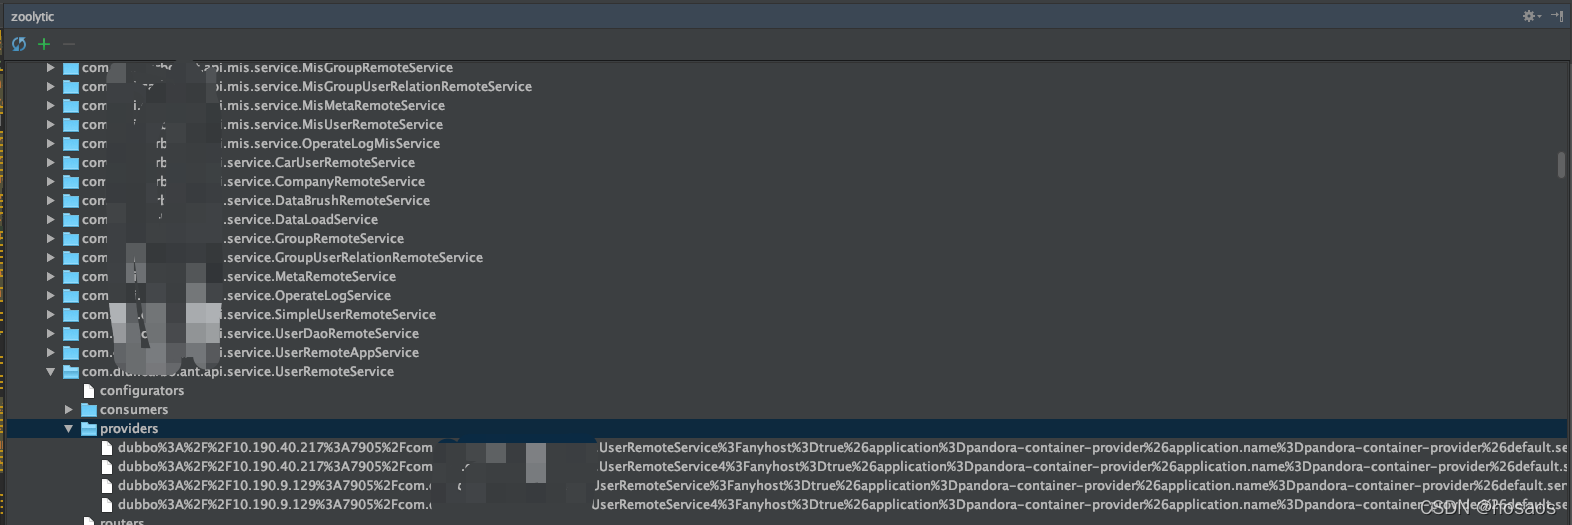The height and width of the screenshot is (525, 1572).
Task: Click the green plus add icon
Action: (x=44, y=44)
